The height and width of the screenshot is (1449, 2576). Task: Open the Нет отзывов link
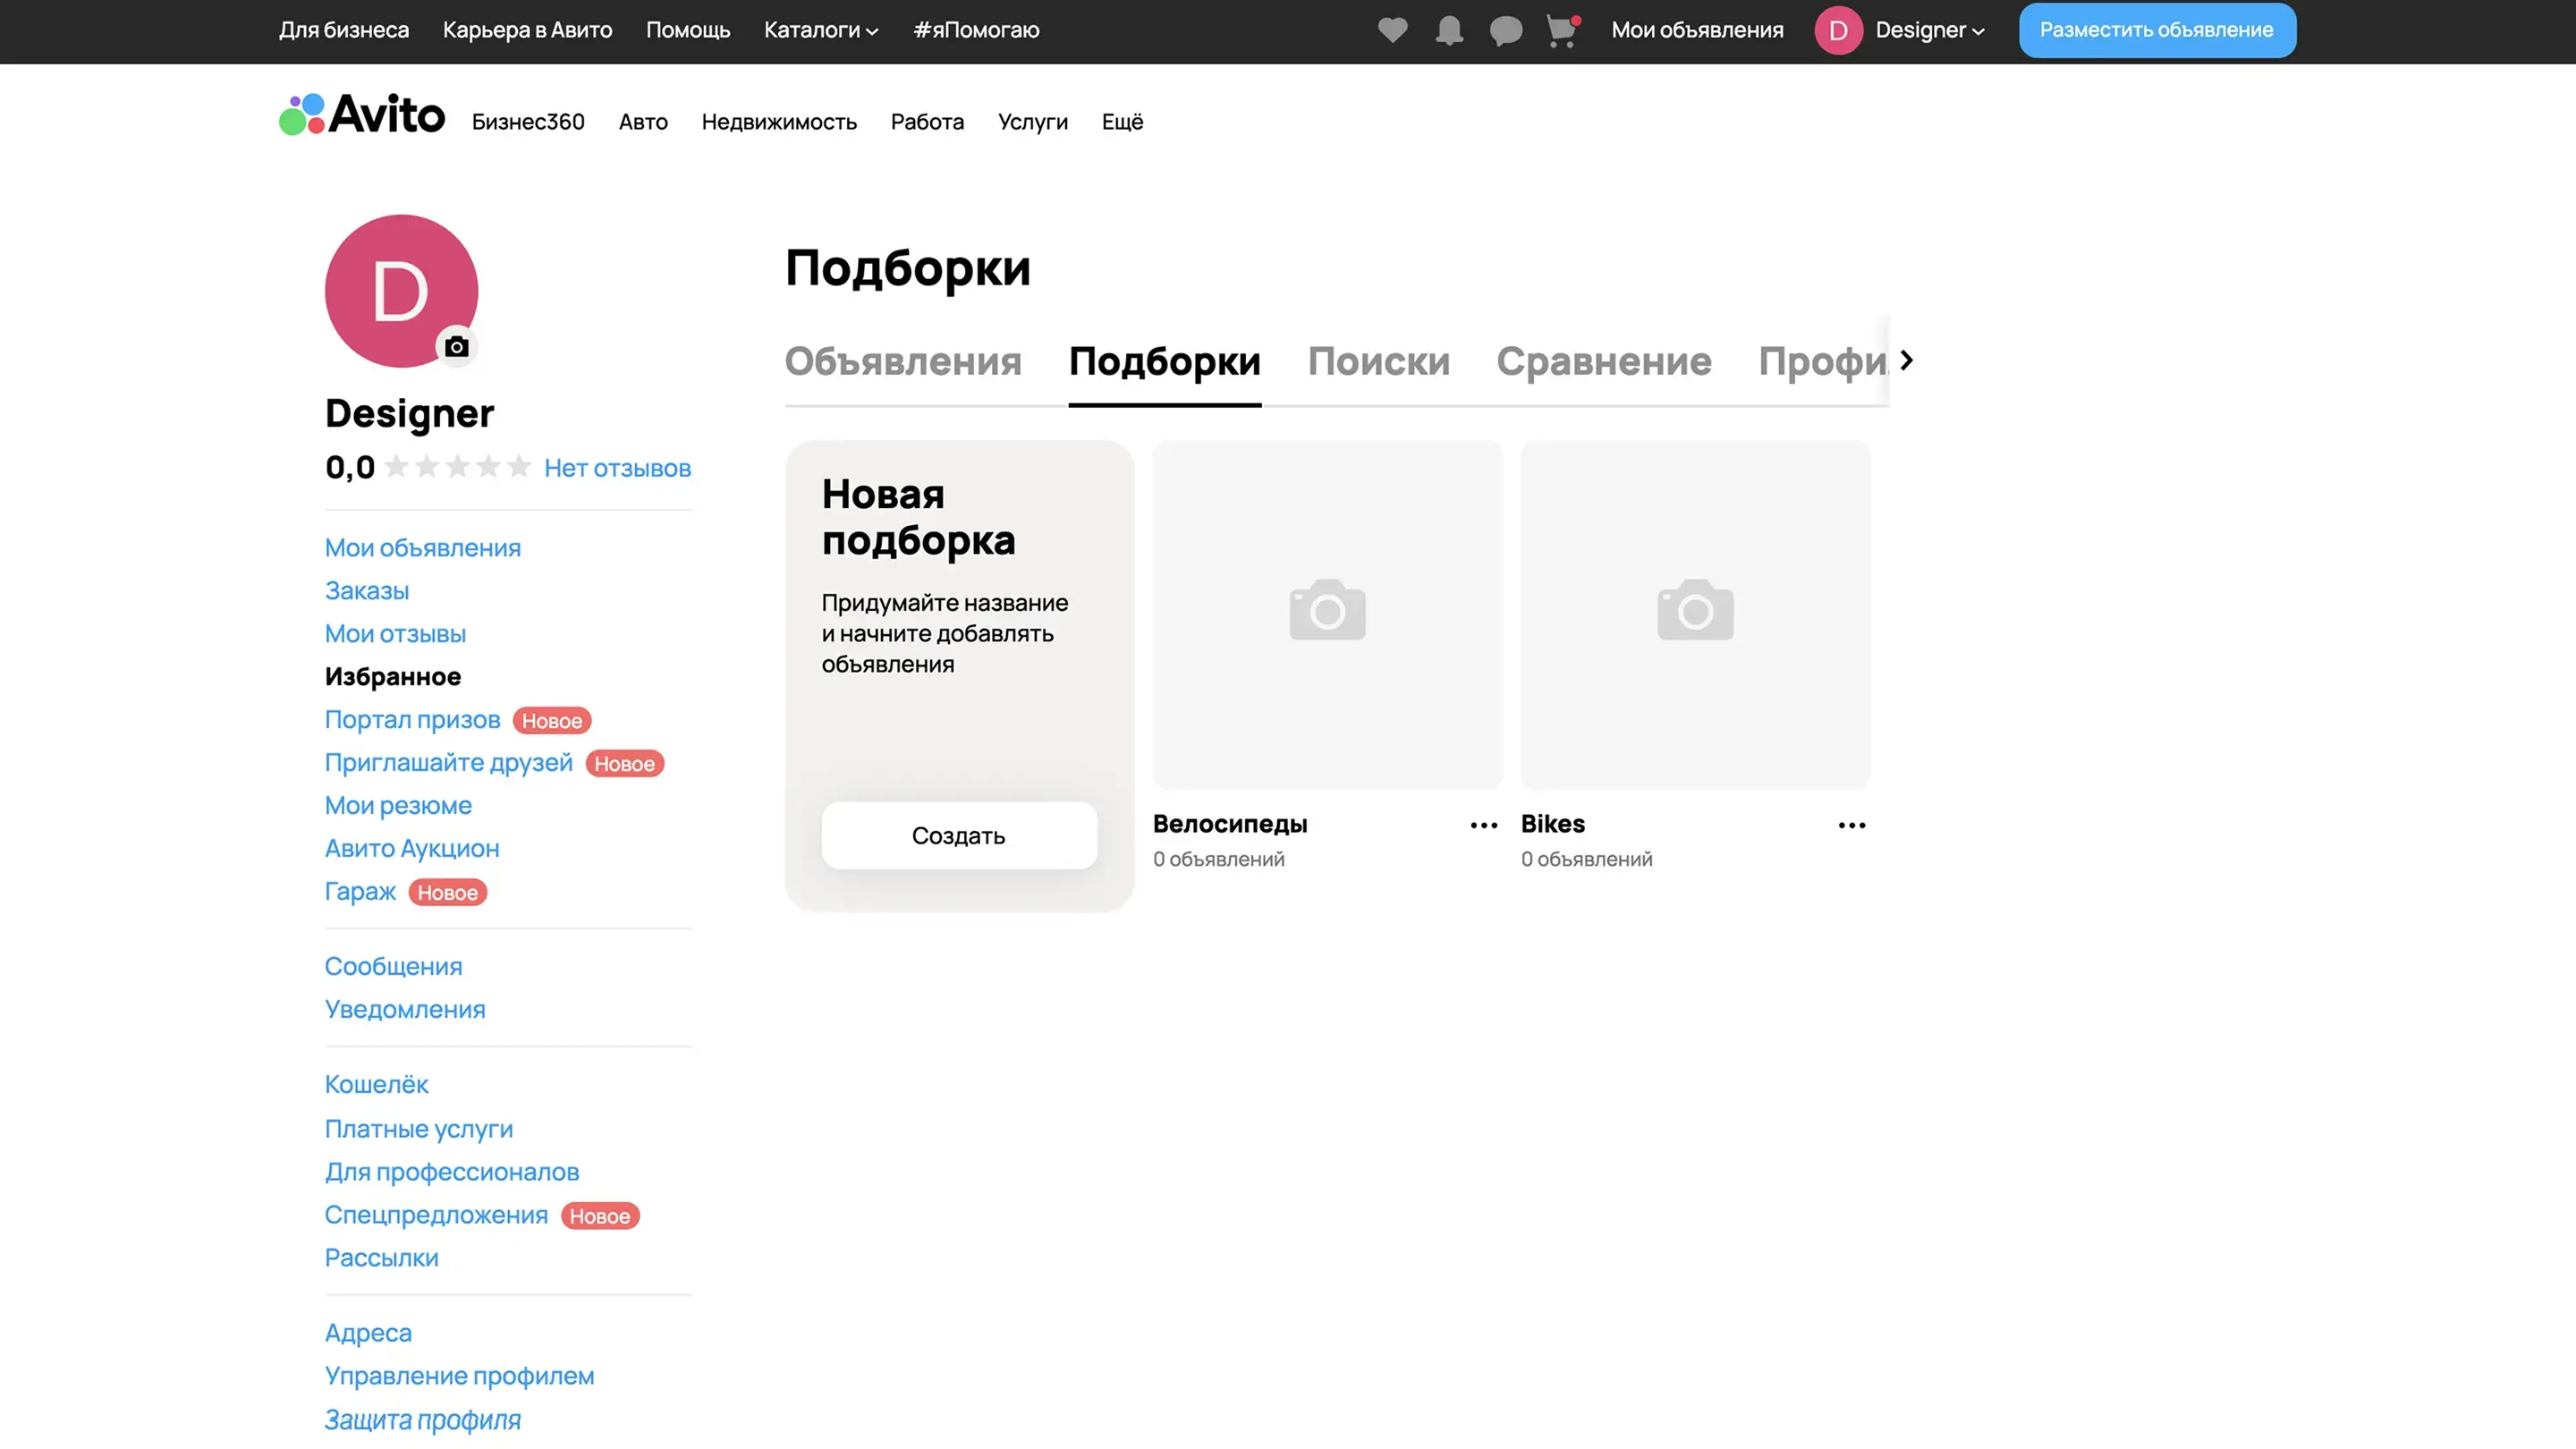[617, 468]
